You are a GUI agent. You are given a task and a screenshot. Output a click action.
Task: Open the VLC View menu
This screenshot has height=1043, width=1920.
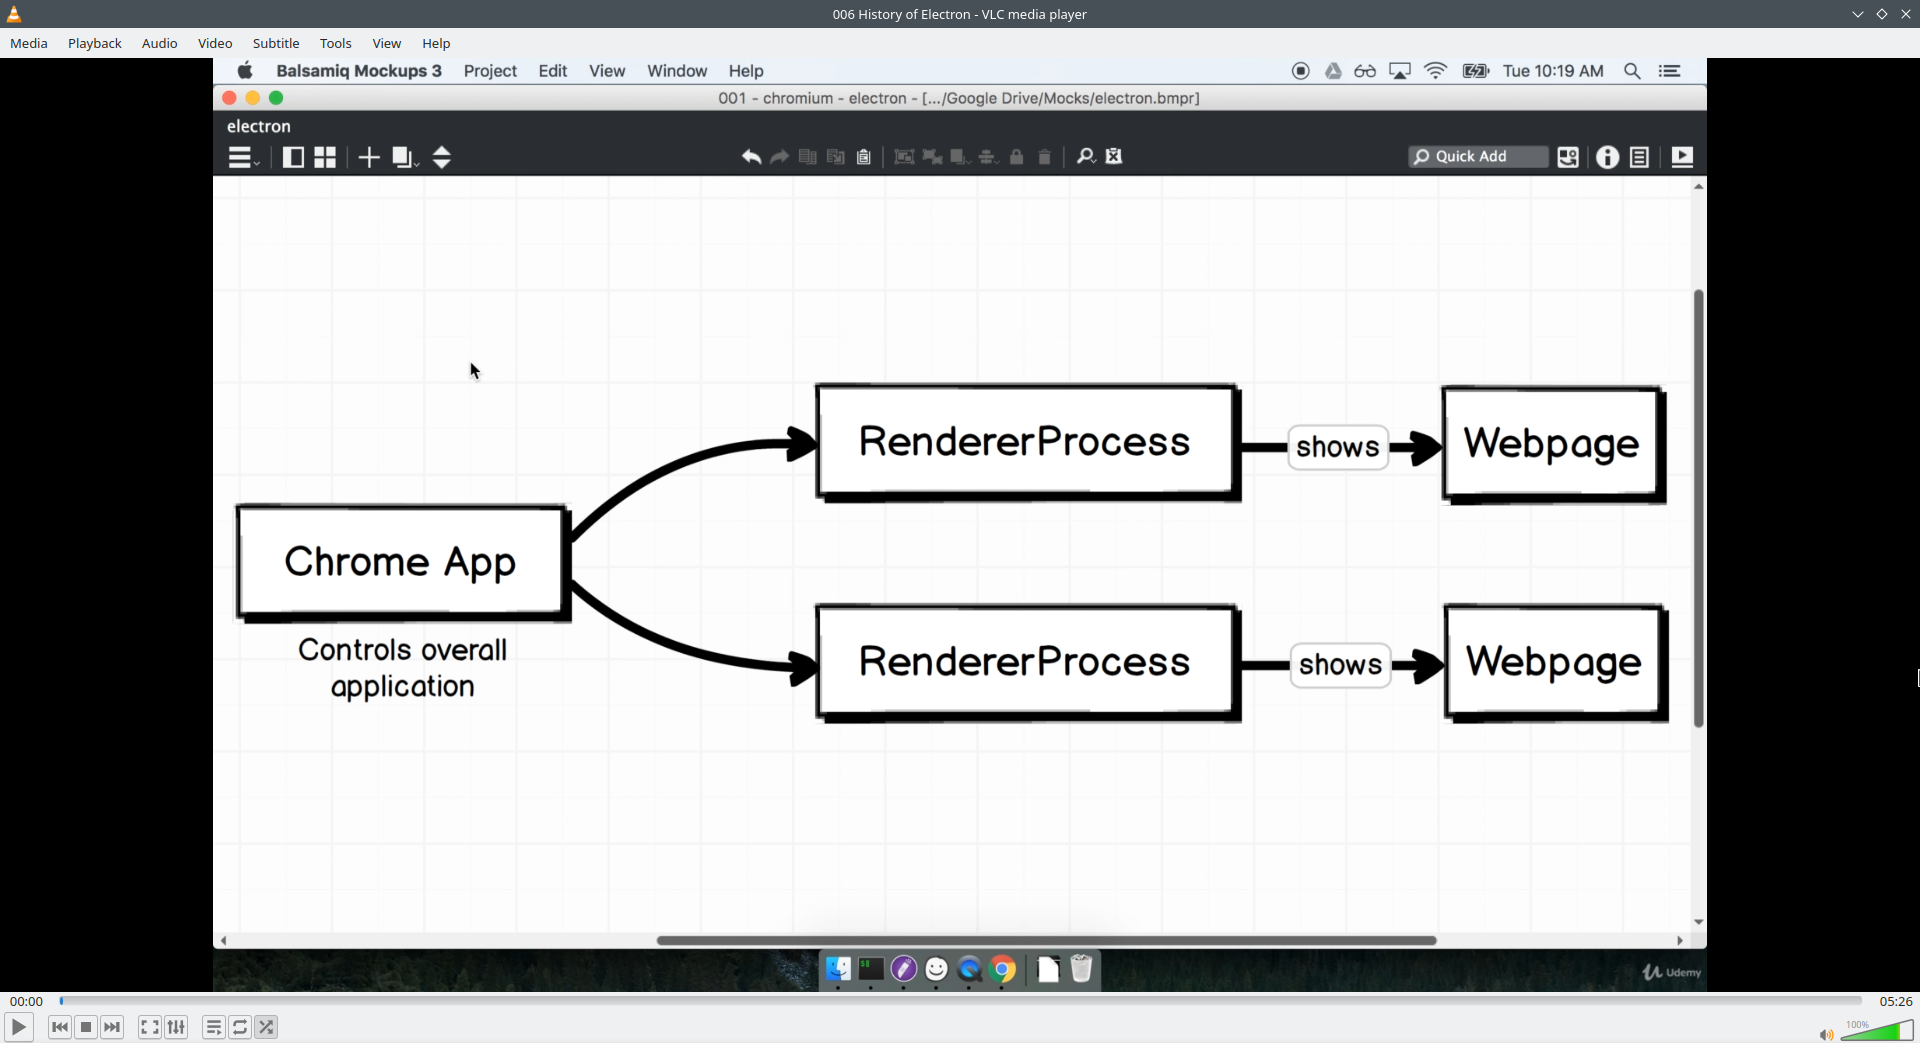(x=387, y=43)
